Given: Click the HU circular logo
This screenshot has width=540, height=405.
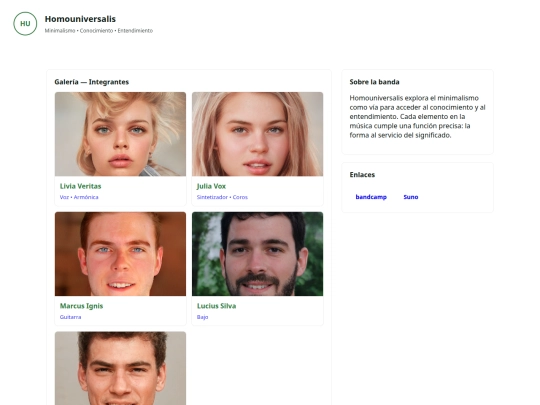Looking at the screenshot, I should 25,24.
